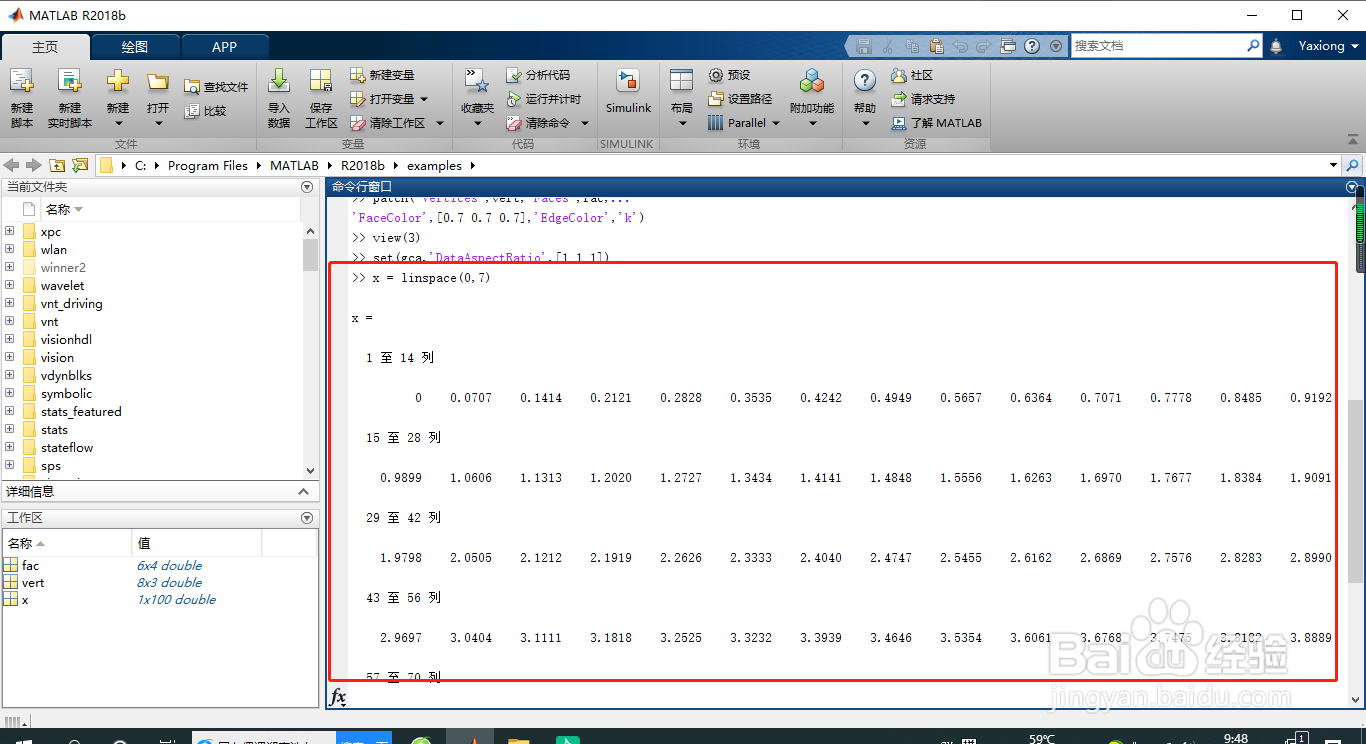Viewport: 1366px width, 744px height.
Task: Click the fx function browser icon
Action: coord(338,696)
